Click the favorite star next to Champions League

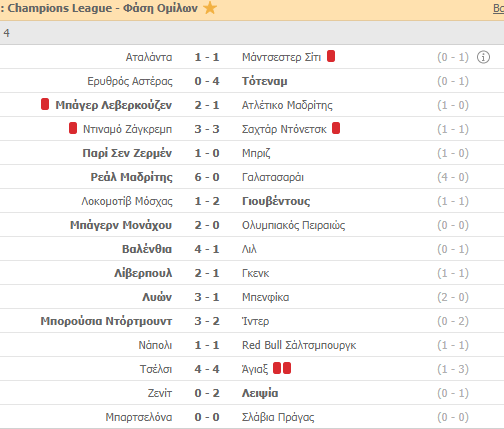click(210, 8)
